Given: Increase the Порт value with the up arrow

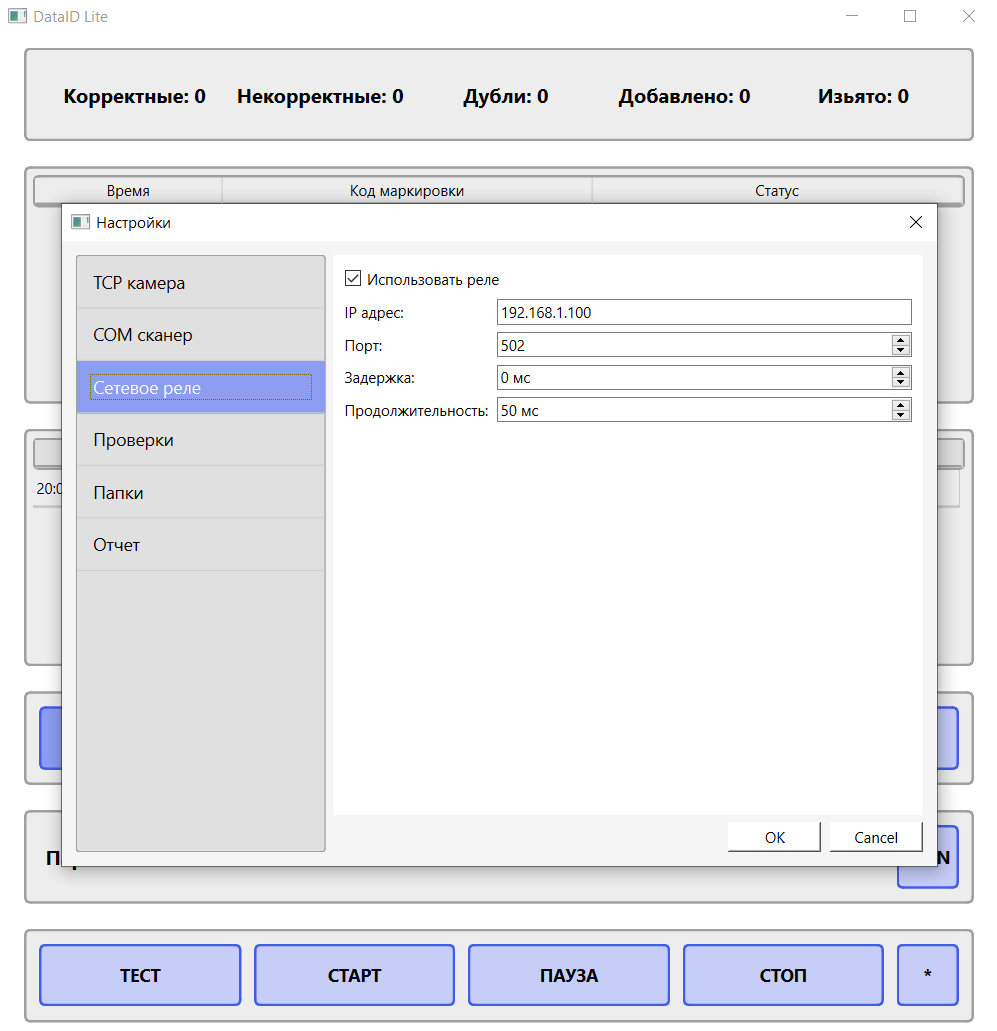Looking at the screenshot, I should click(x=901, y=340).
